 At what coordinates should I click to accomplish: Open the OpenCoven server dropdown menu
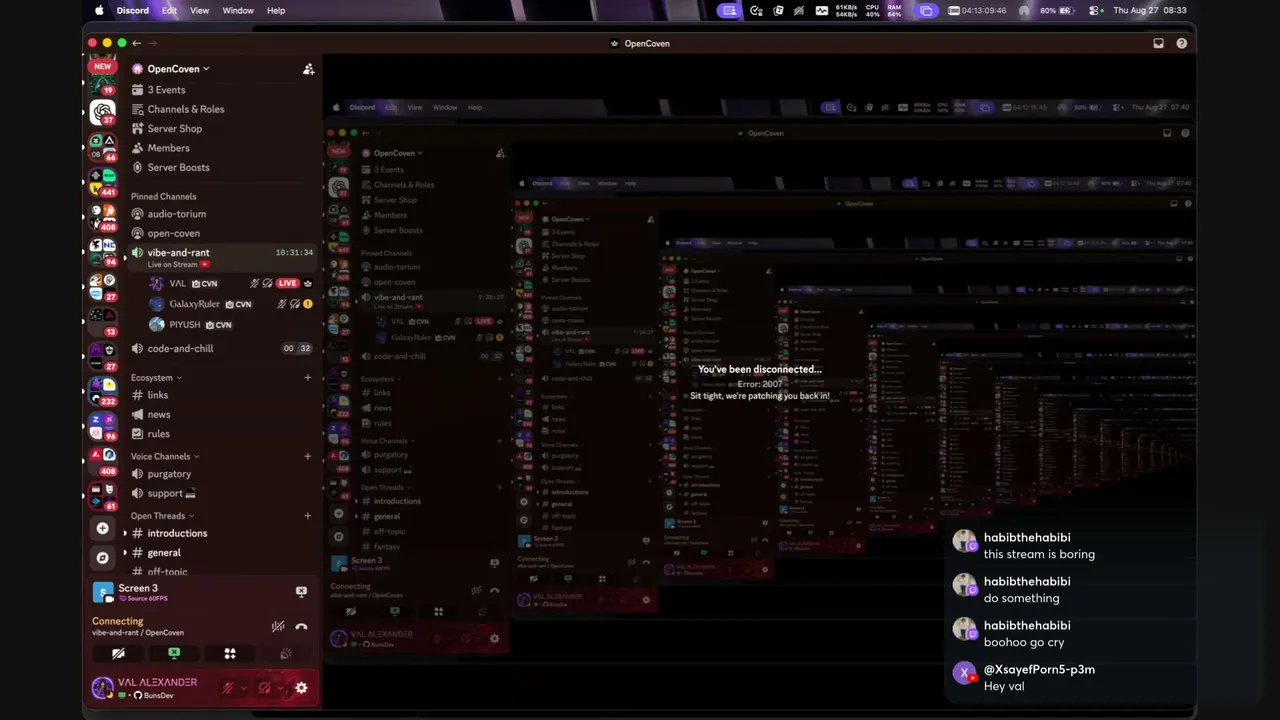tap(171, 69)
